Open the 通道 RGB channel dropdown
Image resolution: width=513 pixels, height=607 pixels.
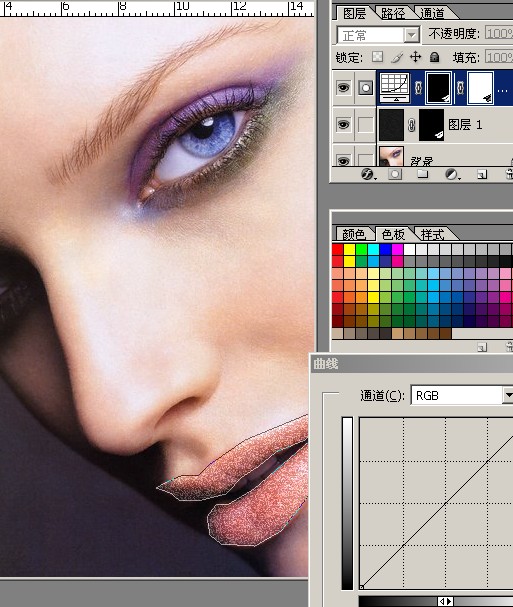point(462,396)
